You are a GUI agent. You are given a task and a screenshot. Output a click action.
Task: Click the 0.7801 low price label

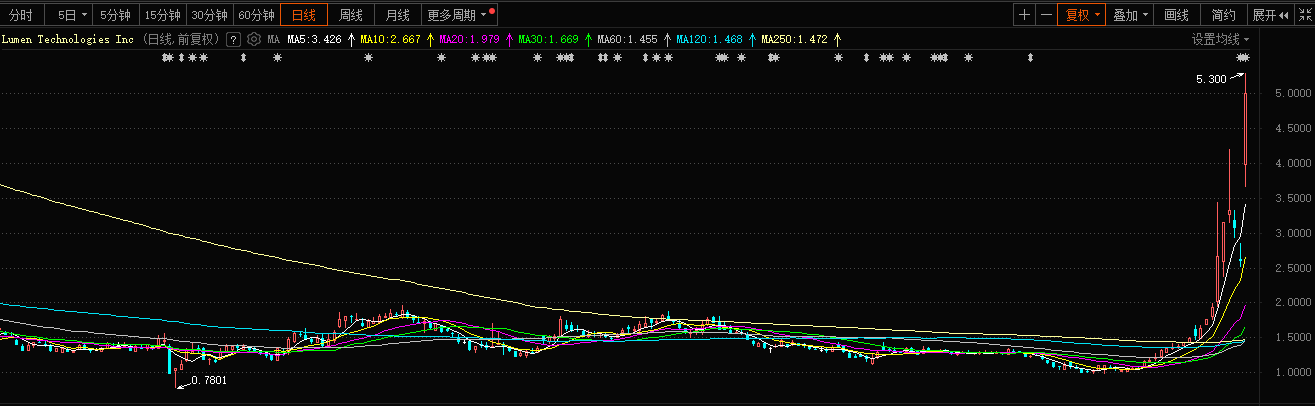click(x=208, y=381)
